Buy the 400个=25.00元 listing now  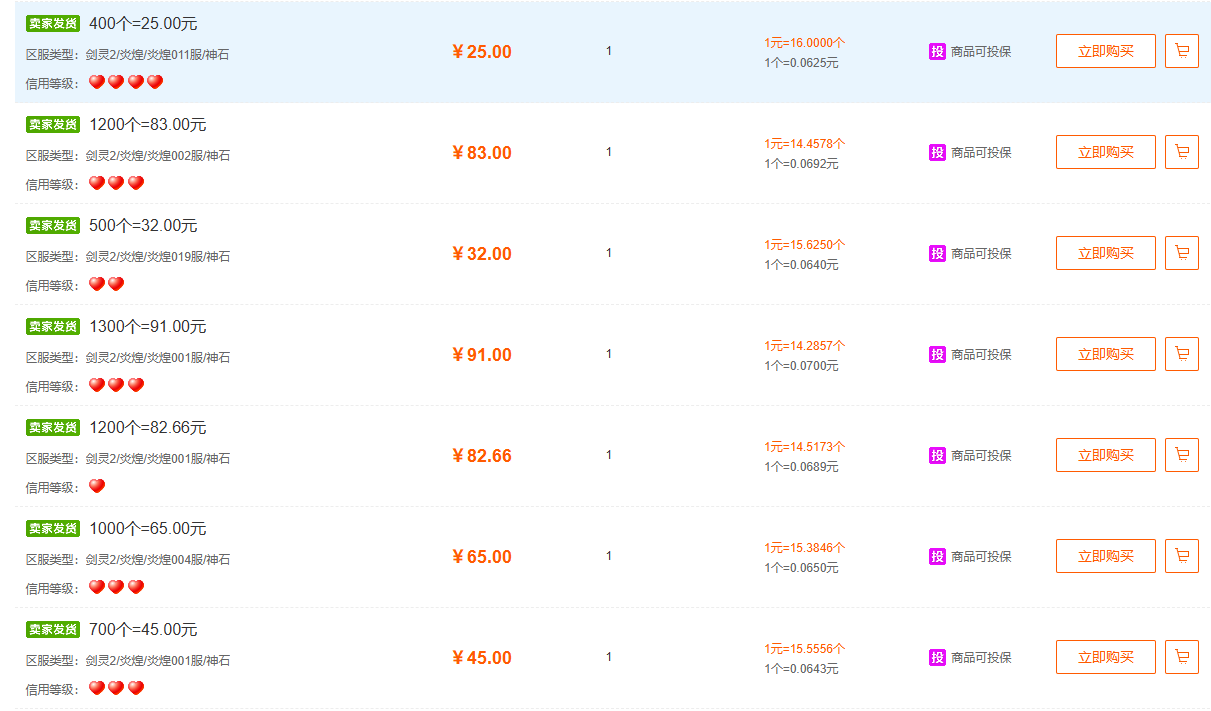point(1105,51)
